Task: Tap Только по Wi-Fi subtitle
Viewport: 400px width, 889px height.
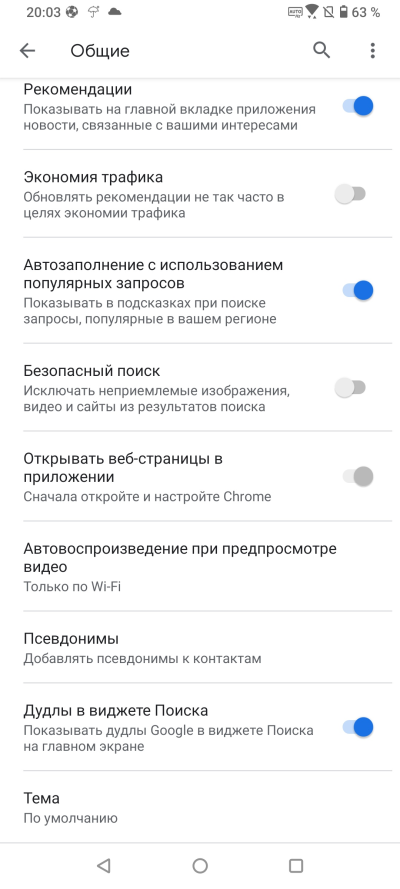Action: pyautogui.click(x=72, y=586)
